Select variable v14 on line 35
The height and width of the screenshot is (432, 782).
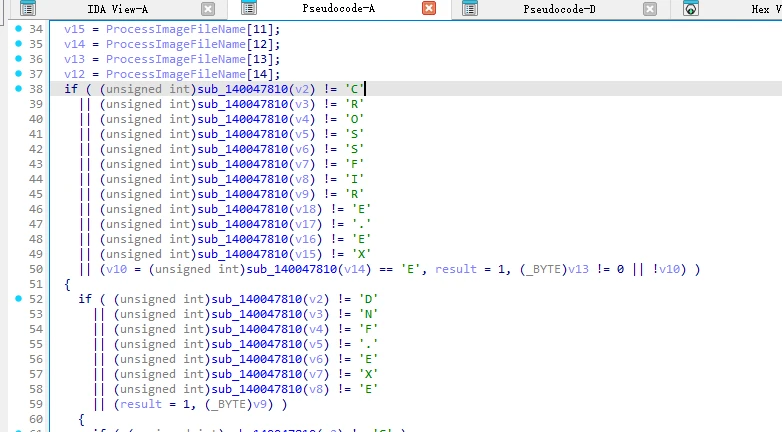74,44
